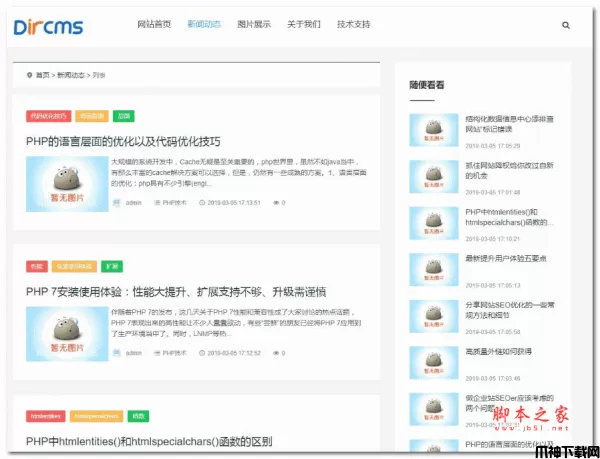Click sidebar date 2019-03-05 17:01:48

(x=493, y=192)
